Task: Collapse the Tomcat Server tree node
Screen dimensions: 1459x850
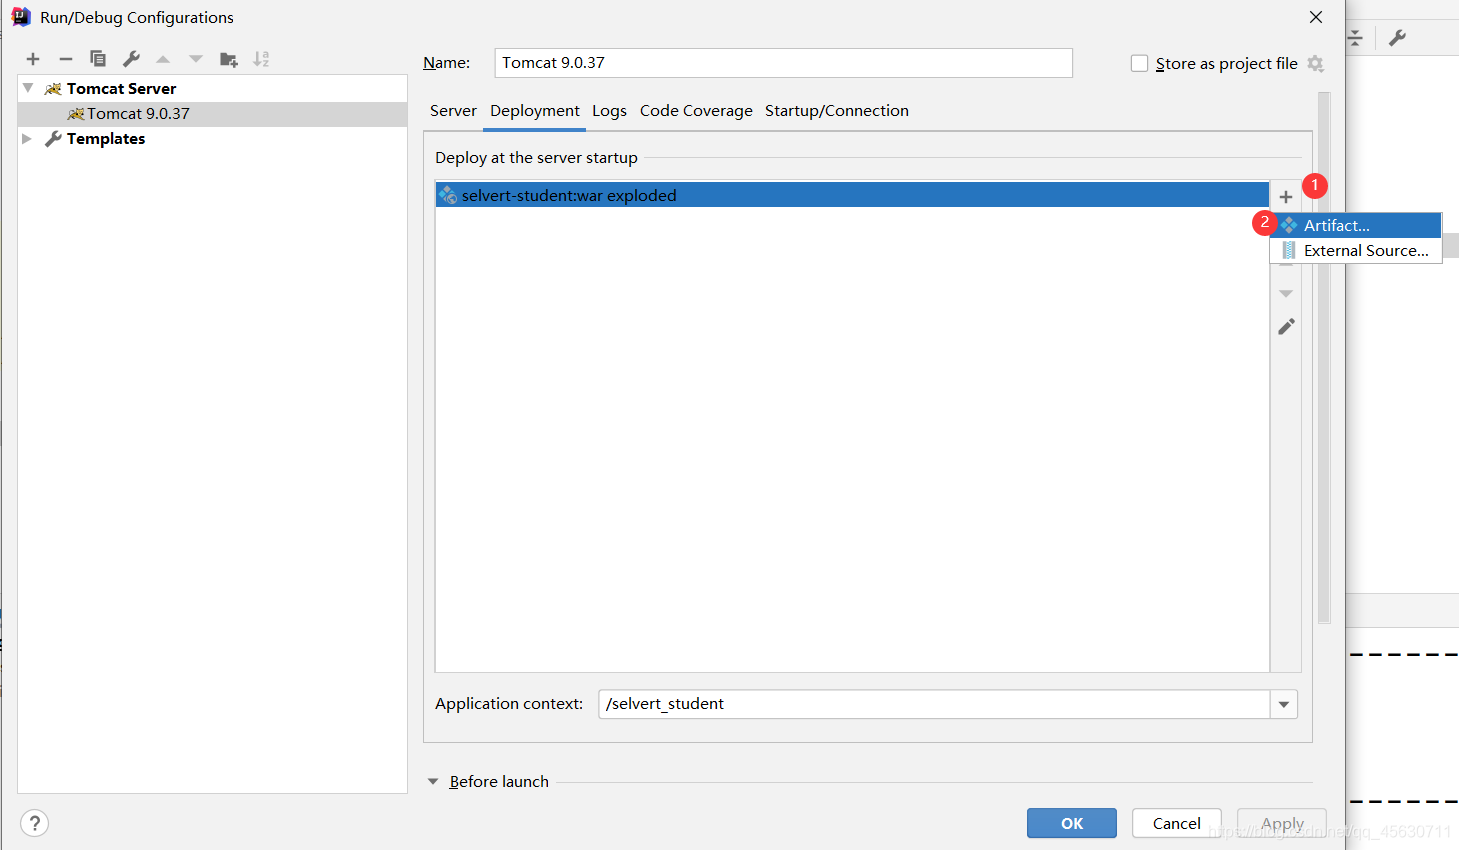Action: 28,88
